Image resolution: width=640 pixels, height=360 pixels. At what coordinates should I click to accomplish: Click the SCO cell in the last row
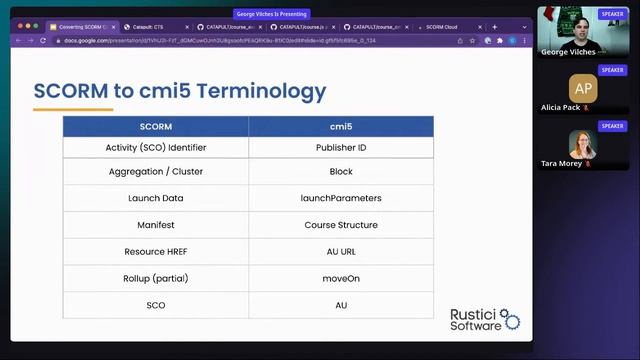coord(156,305)
